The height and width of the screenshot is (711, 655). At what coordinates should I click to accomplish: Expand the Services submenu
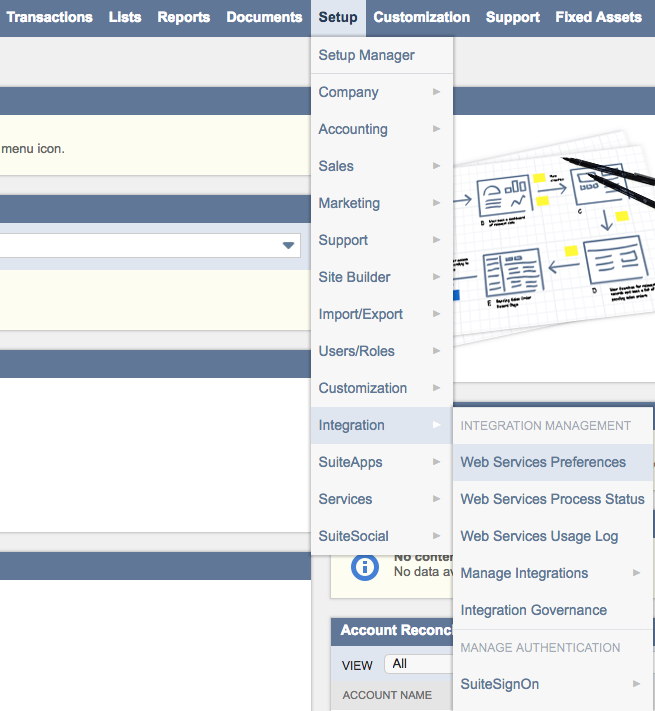click(x=382, y=499)
